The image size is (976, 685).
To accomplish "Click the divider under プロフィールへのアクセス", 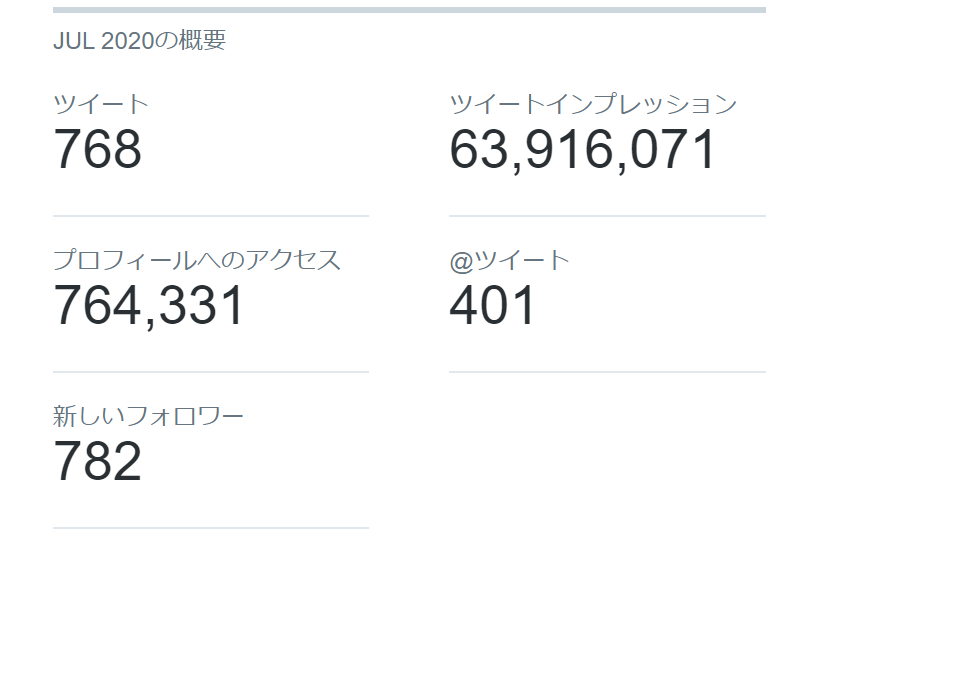I will click(x=210, y=370).
